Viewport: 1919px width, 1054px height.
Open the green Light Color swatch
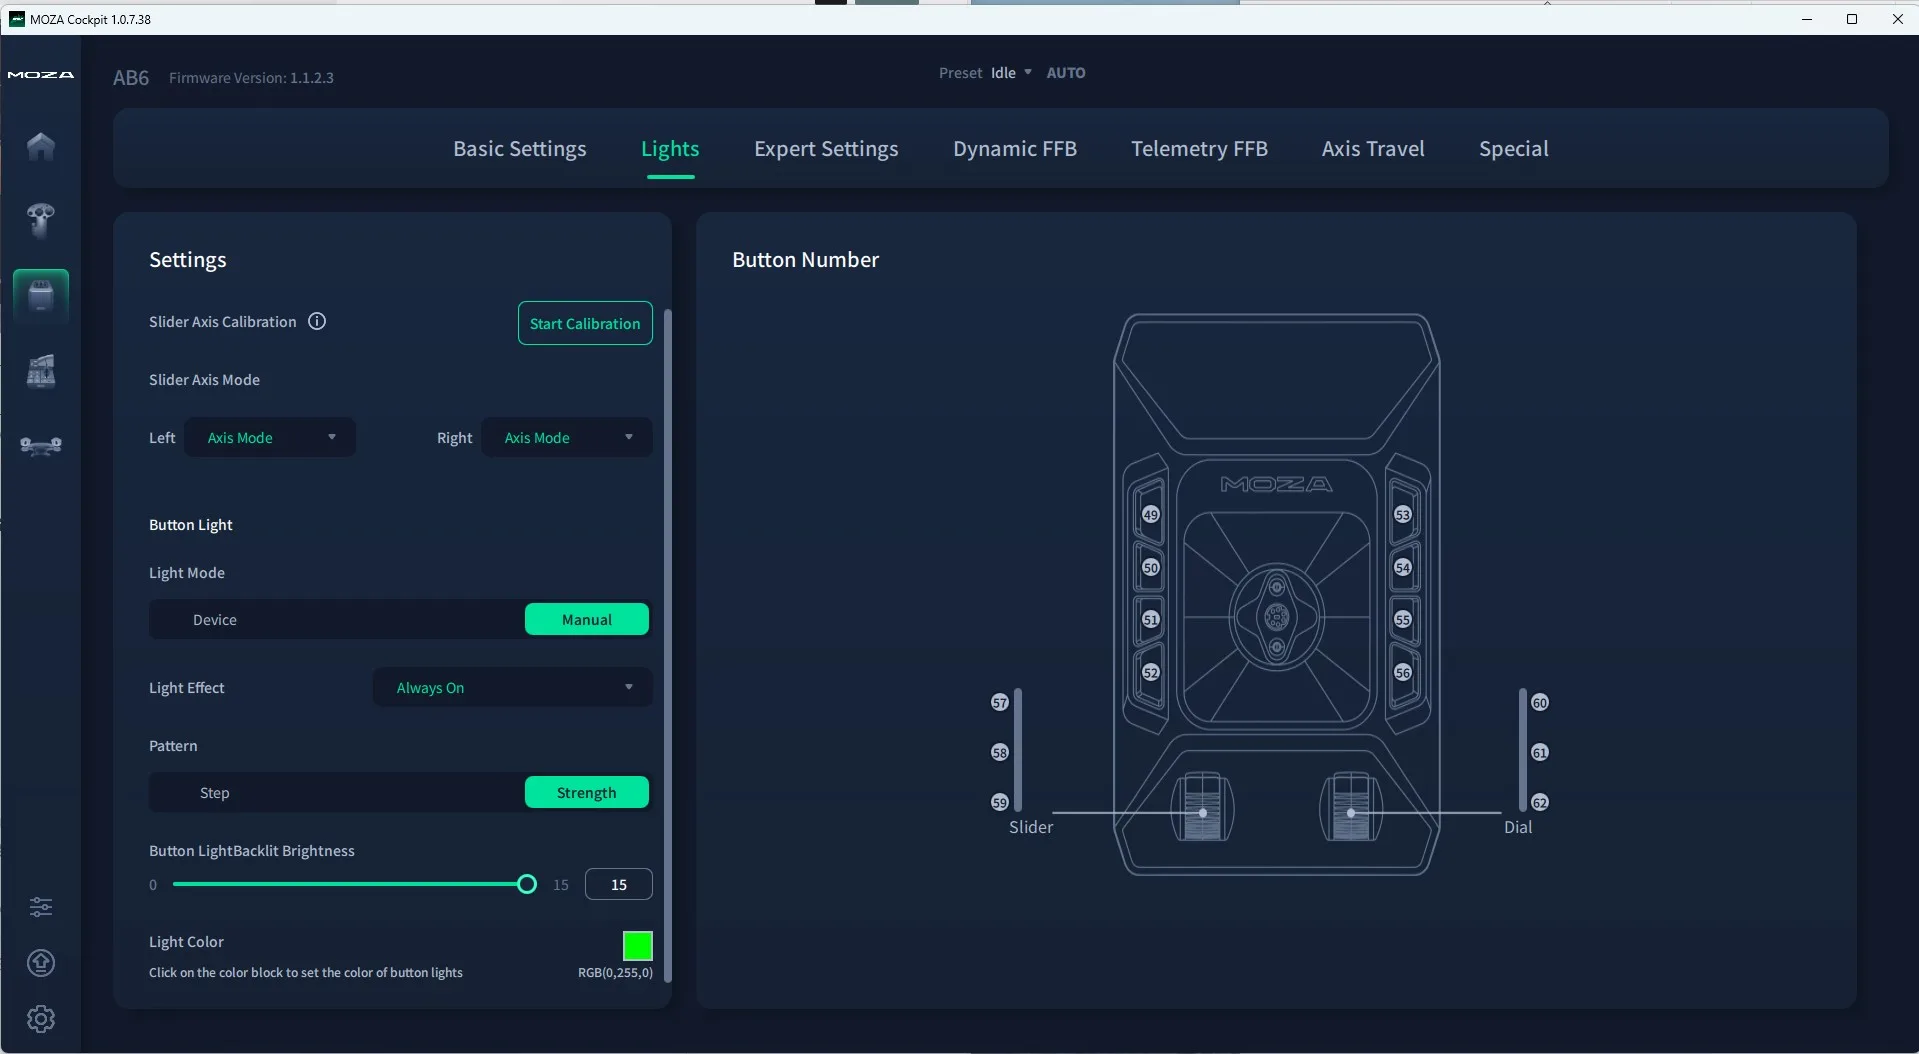pos(638,946)
